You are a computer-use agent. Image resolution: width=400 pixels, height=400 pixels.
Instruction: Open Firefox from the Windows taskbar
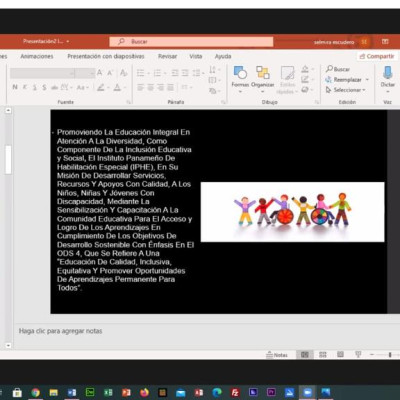point(144,392)
